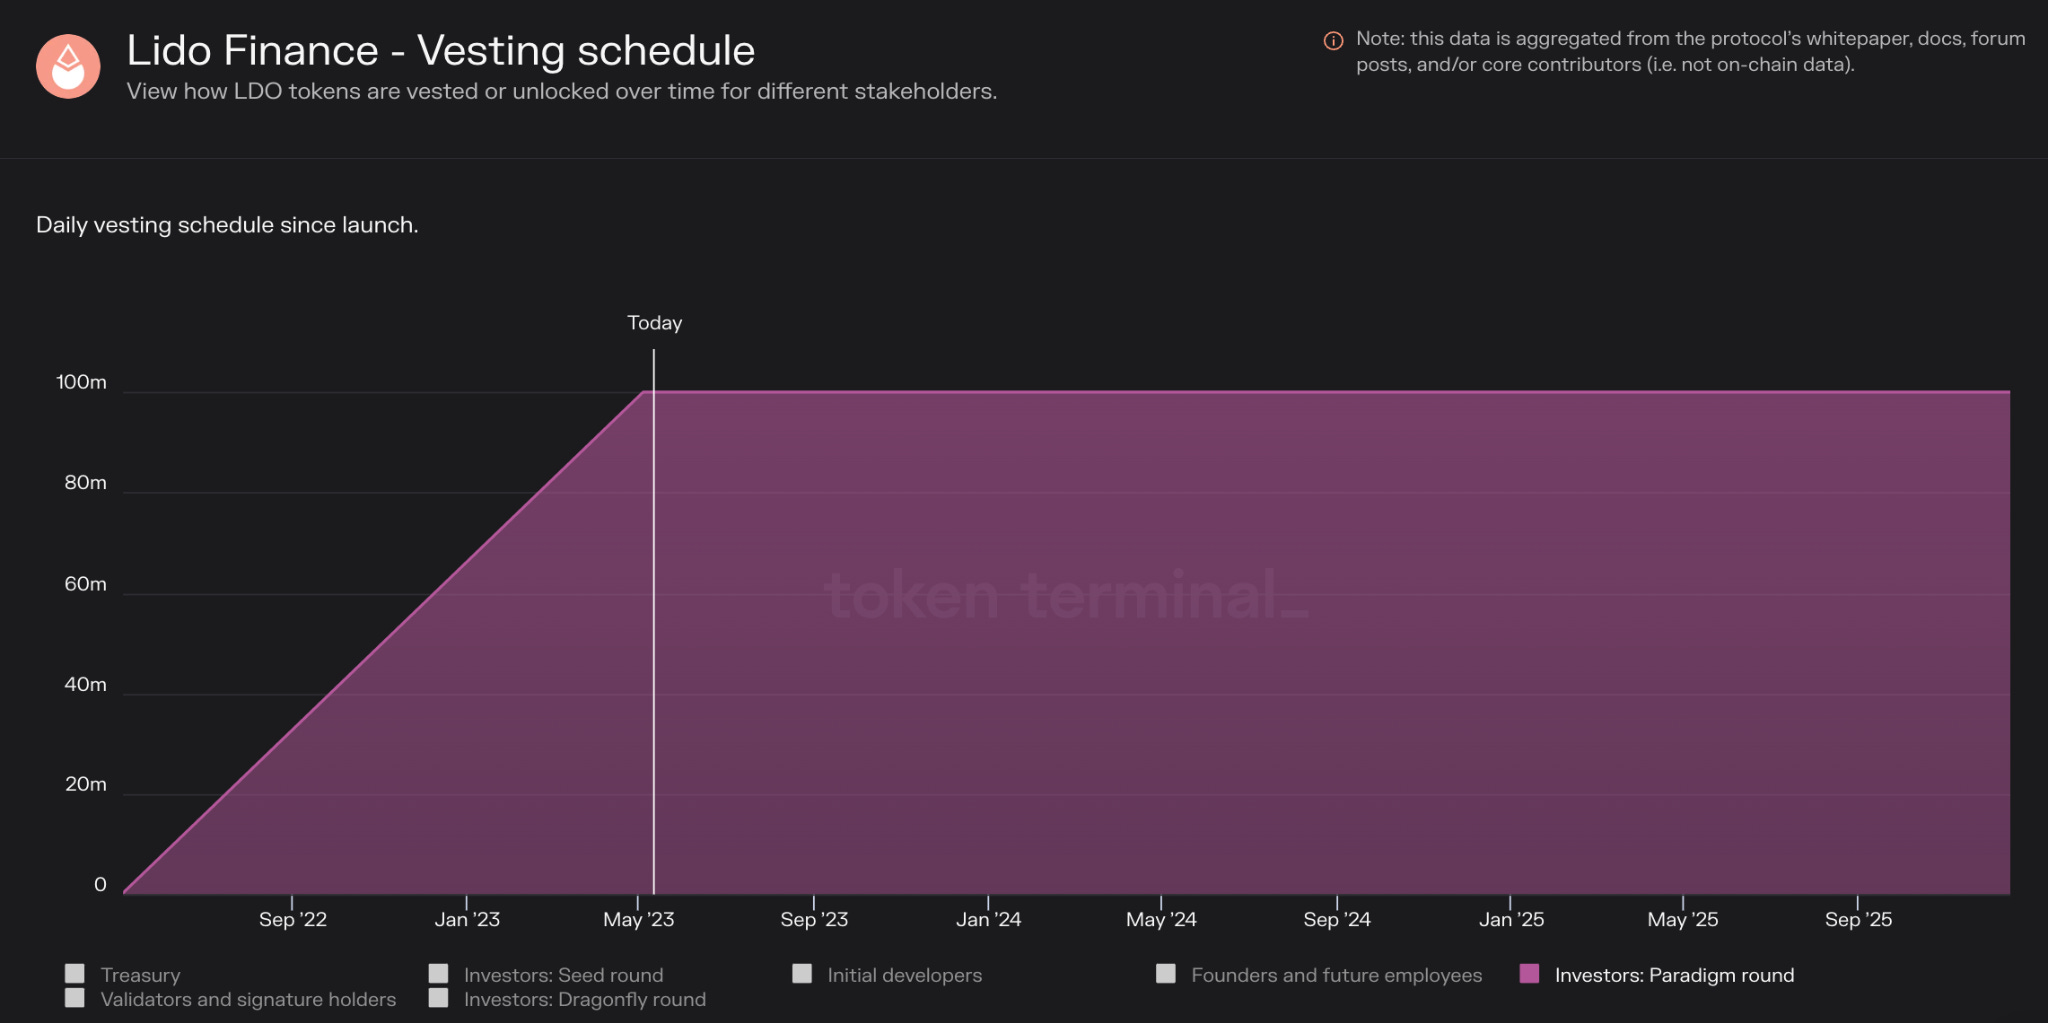Toggle the Treasury legend checkbox

click(75, 974)
